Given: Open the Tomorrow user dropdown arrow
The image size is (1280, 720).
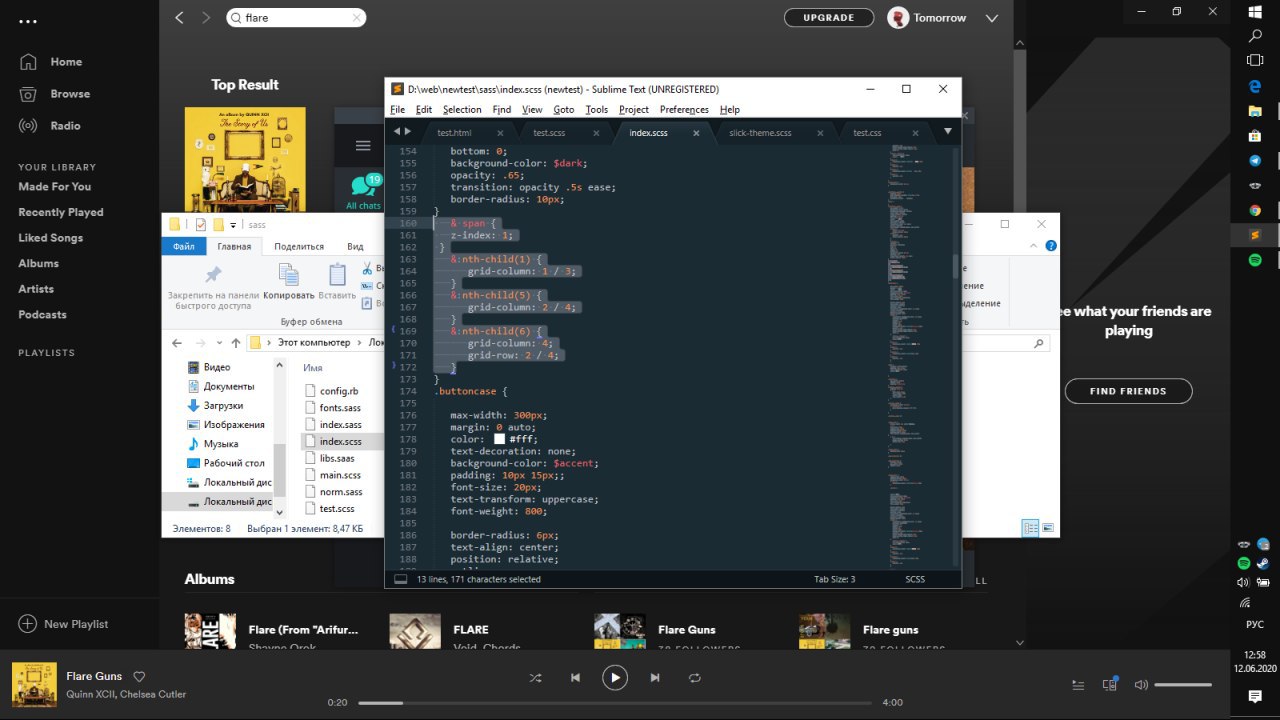Looking at the screenshot, I should (x=992, y=18).
